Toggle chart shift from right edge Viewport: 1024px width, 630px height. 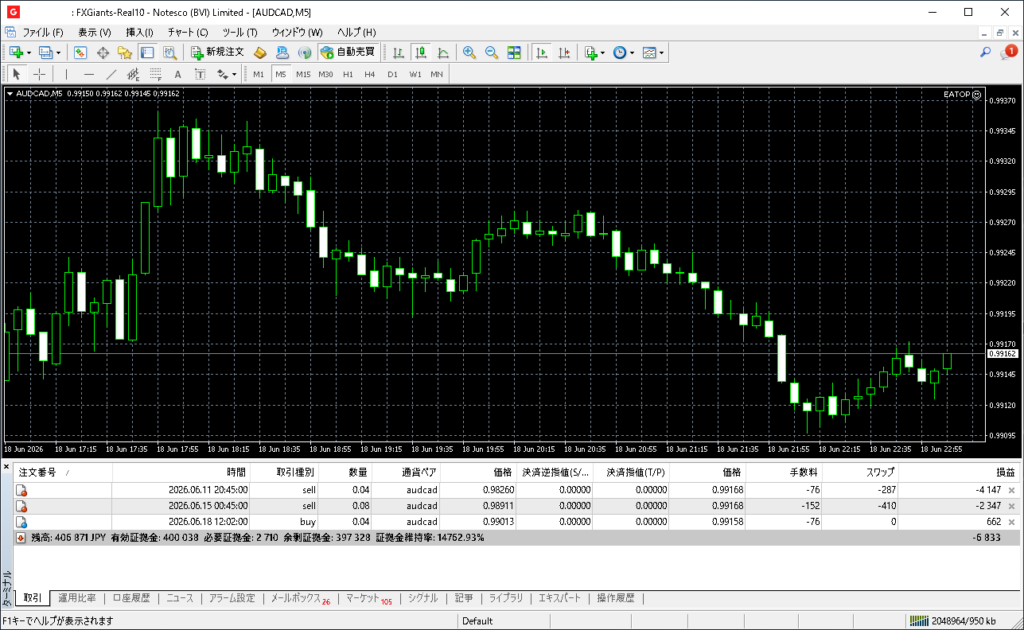click(564, 53)
